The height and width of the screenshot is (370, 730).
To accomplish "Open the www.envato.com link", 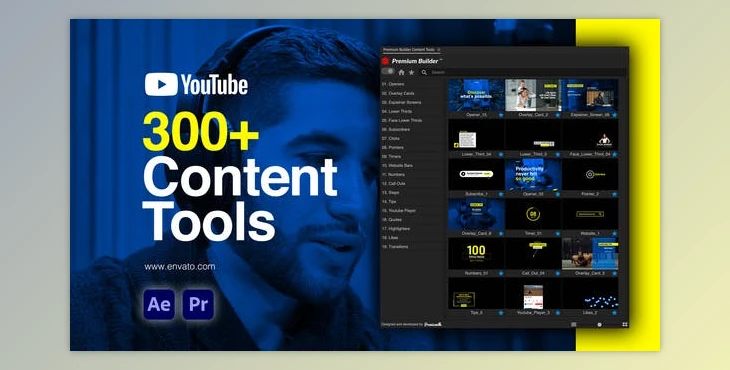I will pos(180,267).
